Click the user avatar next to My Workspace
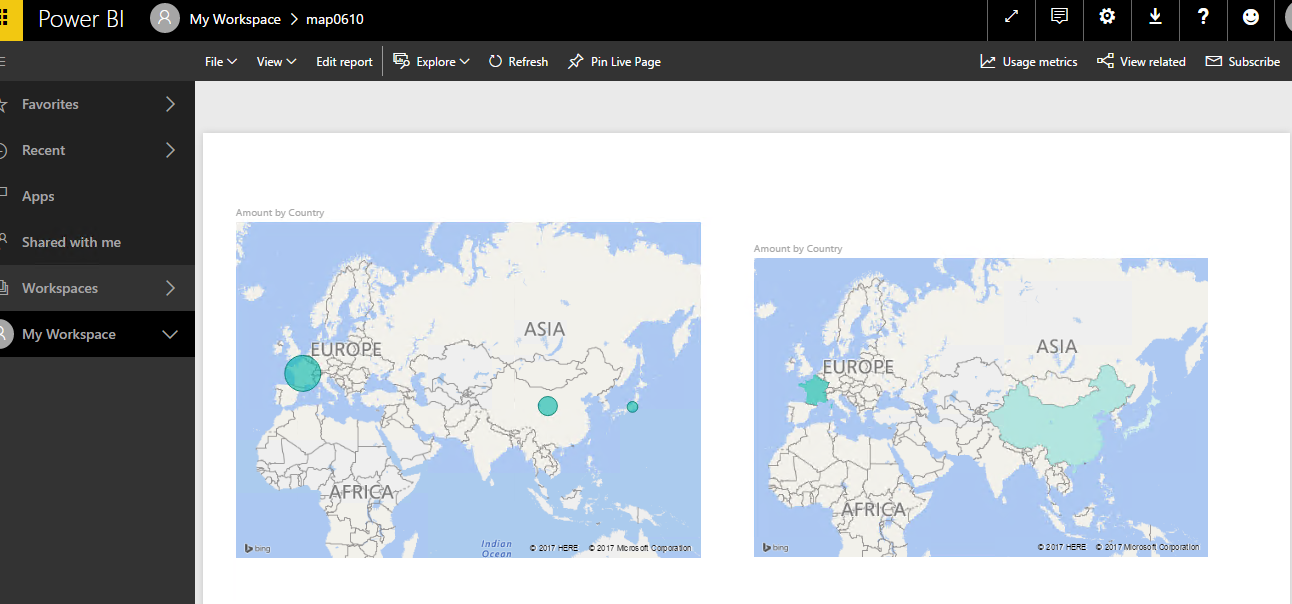This screenshot has height=604, width=1292. click(x=165, y=18)
